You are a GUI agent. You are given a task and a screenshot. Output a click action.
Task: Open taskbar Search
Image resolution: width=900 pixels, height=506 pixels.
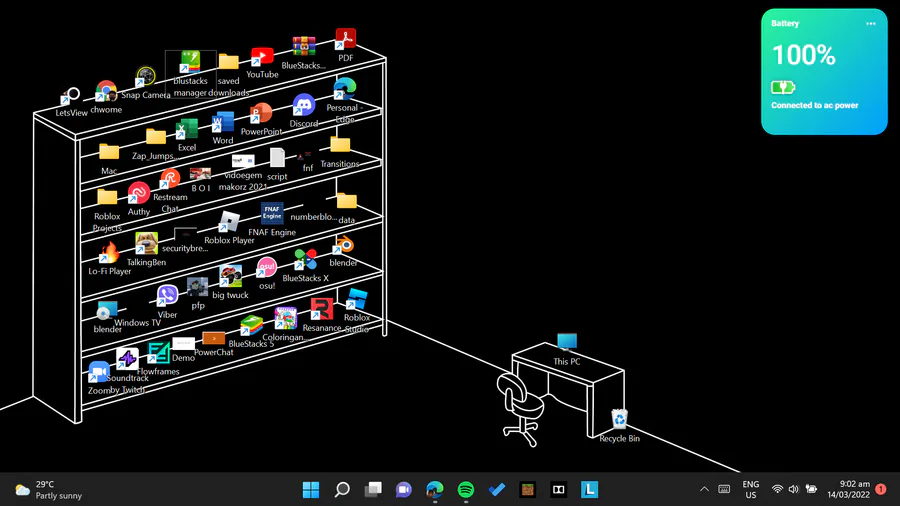click(x=342, y=489)
